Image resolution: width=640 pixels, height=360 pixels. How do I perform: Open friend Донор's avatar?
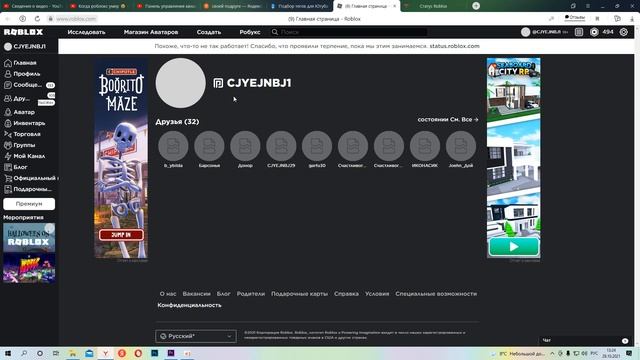(x=245, y=146)
